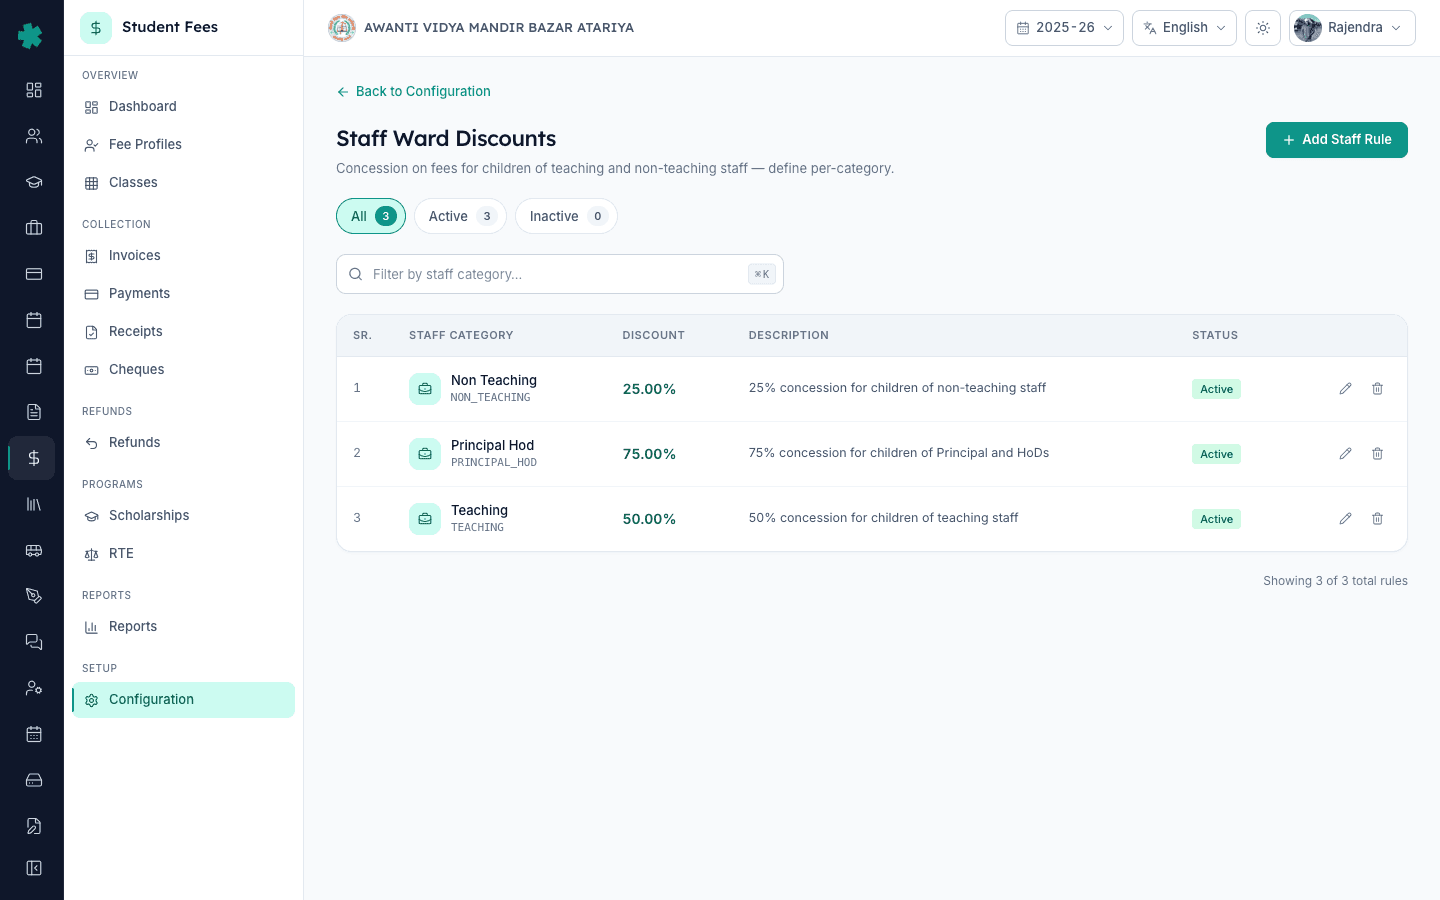Click the Discount column header

(x=653, y=335)
